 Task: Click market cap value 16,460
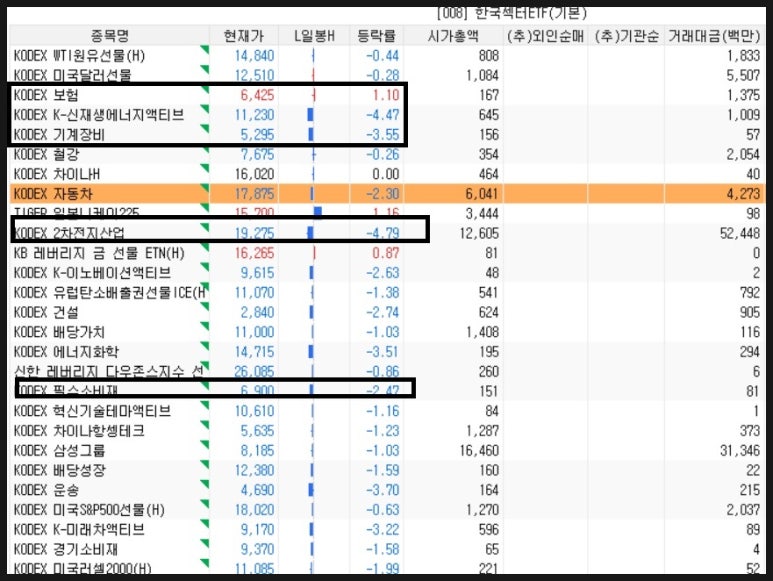(x=479, y=450)
